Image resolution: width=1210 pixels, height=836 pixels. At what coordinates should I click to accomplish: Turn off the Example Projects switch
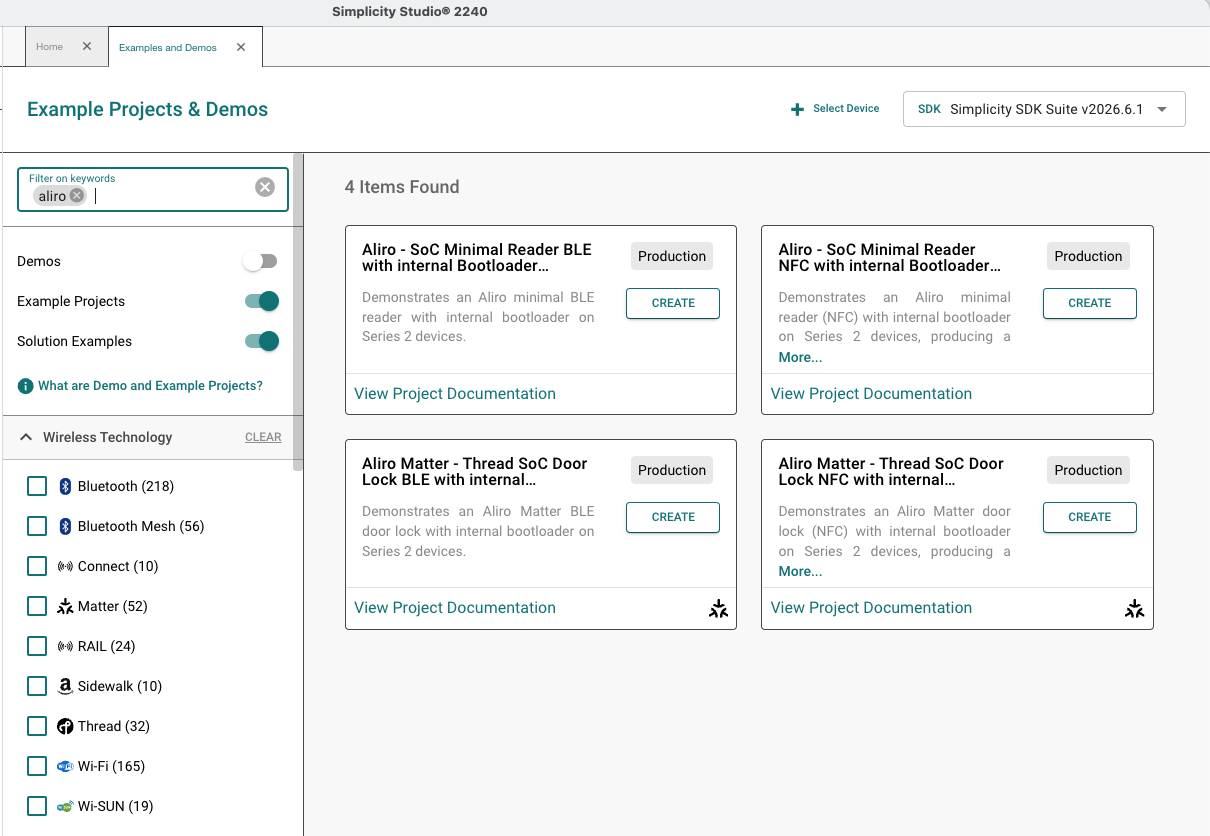261,301
